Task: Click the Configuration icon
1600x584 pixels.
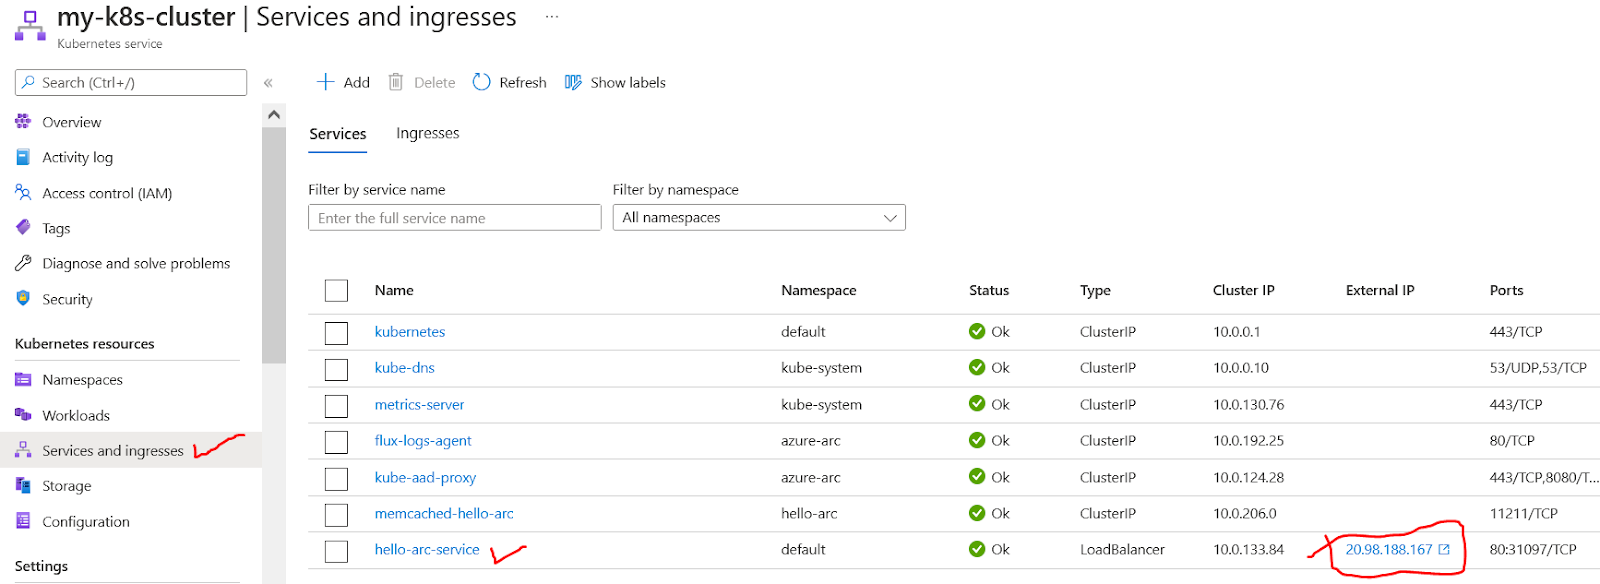Action: click(23, 521)
